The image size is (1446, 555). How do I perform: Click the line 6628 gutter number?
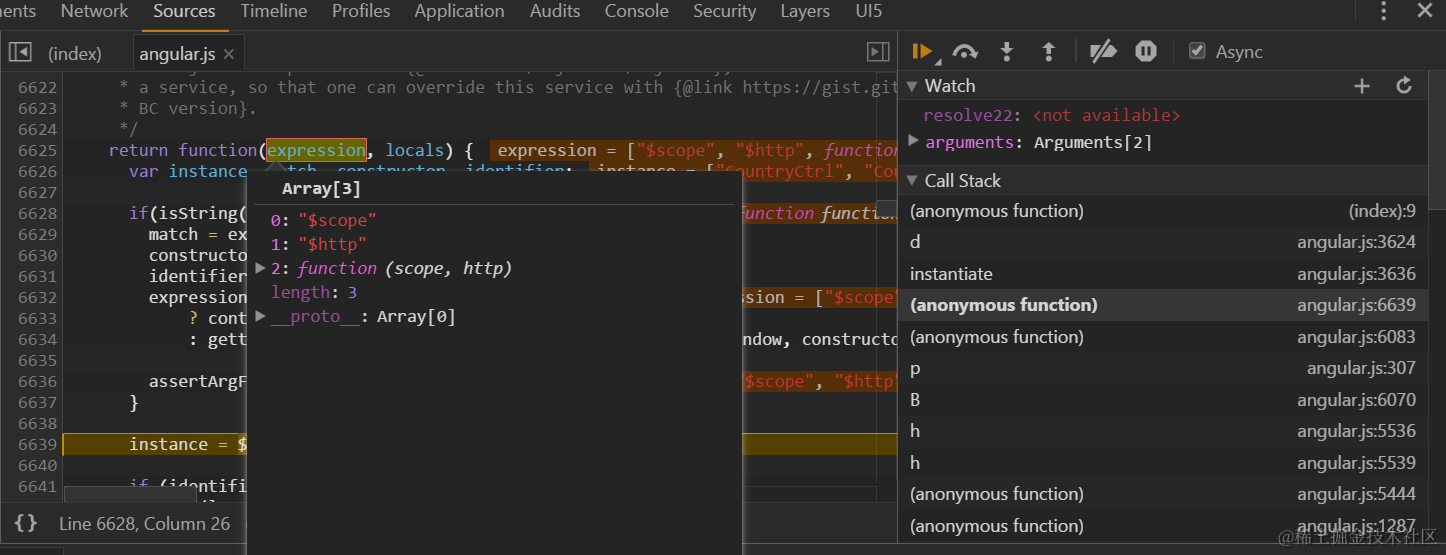[x=37, y=213]
